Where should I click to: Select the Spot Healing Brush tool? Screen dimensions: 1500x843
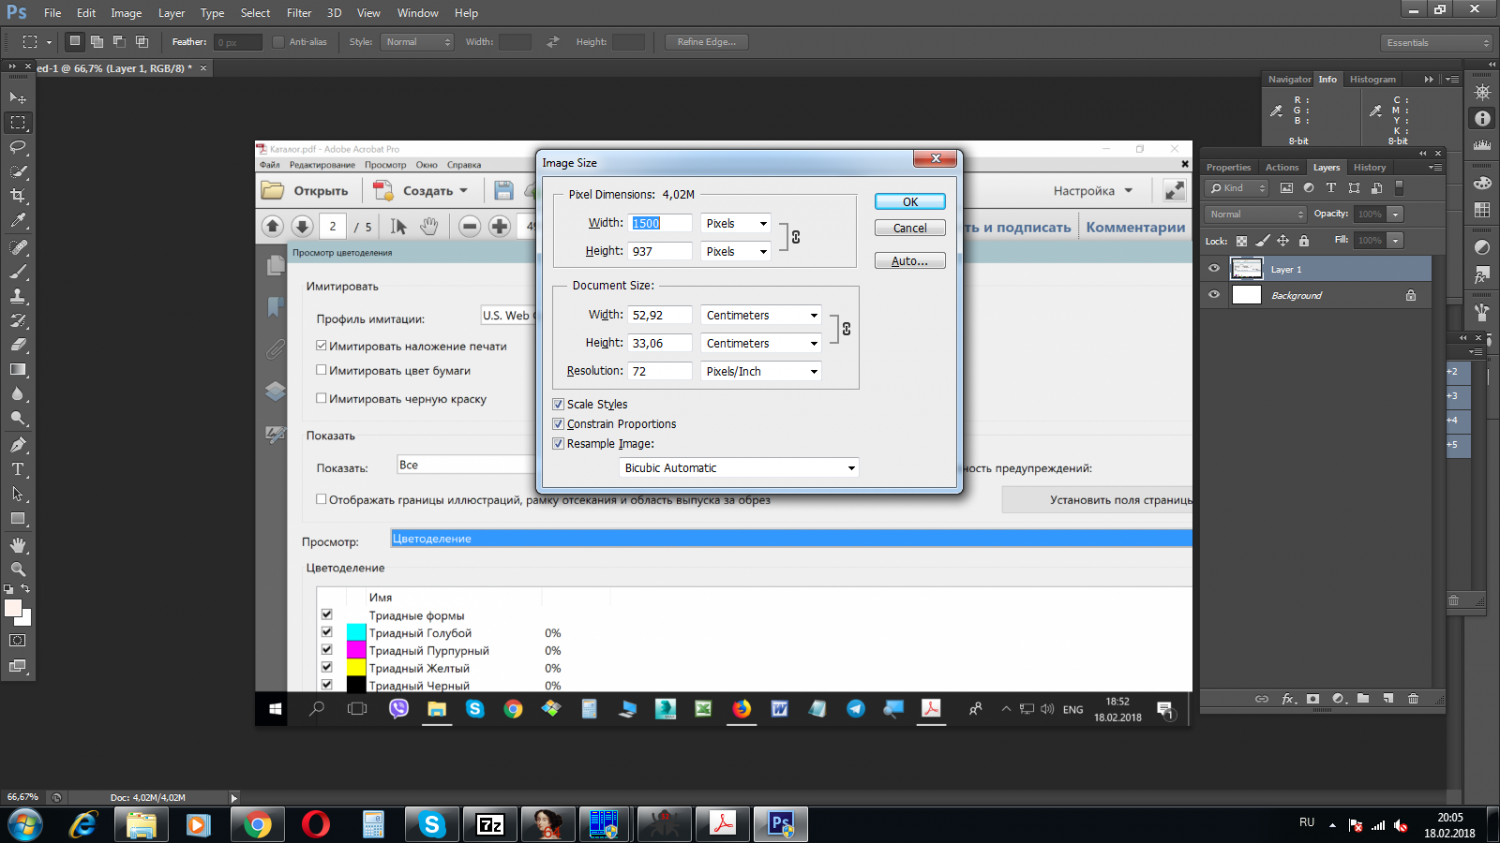(x=18, y=247)
